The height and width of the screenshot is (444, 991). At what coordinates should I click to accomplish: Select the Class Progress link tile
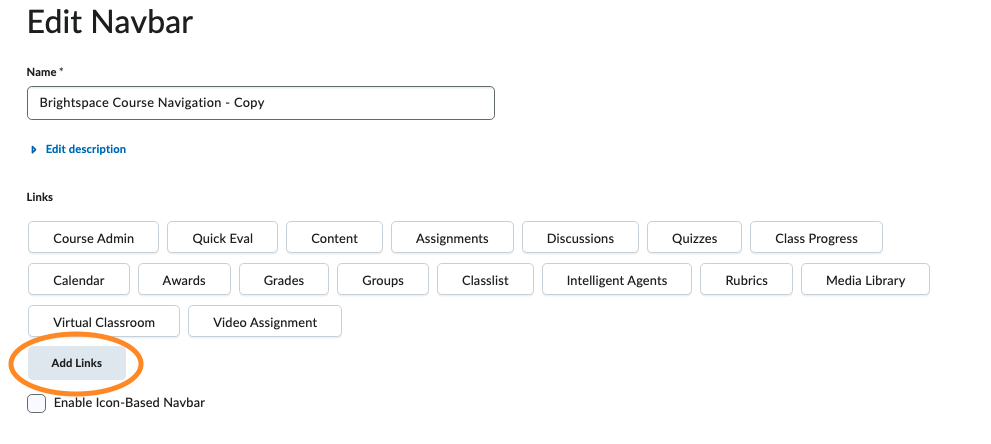click(817, 238)
